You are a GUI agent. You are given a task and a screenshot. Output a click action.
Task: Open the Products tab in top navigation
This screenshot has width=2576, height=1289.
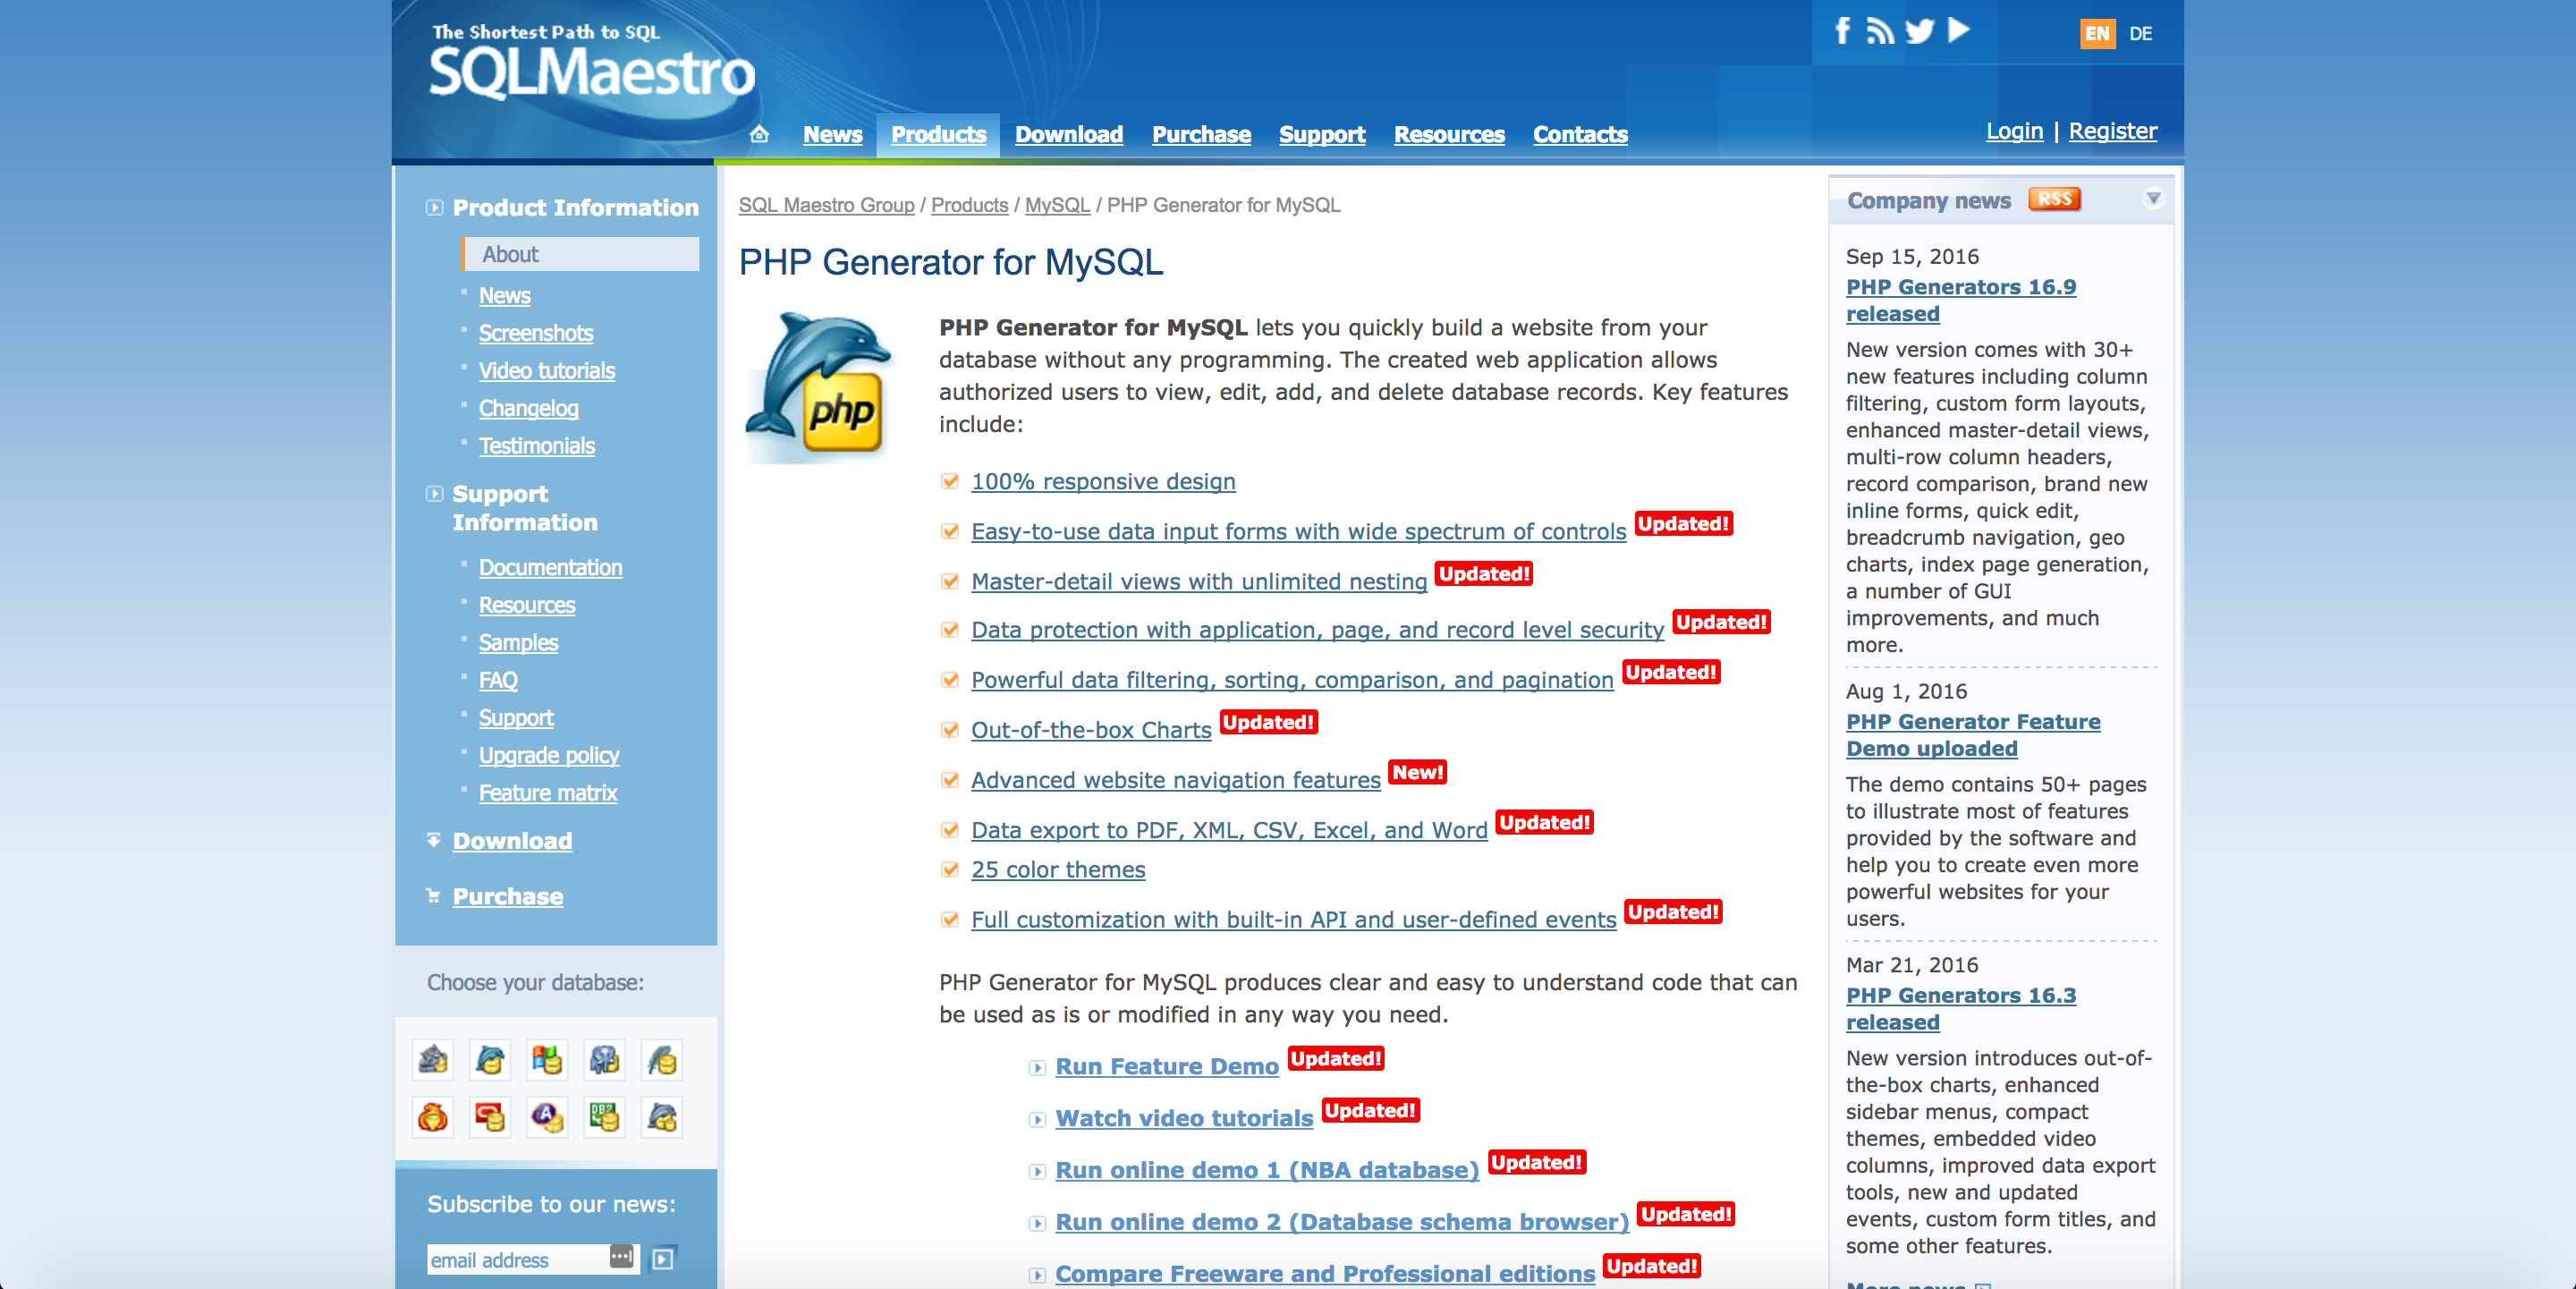click(x=938, y=135)
